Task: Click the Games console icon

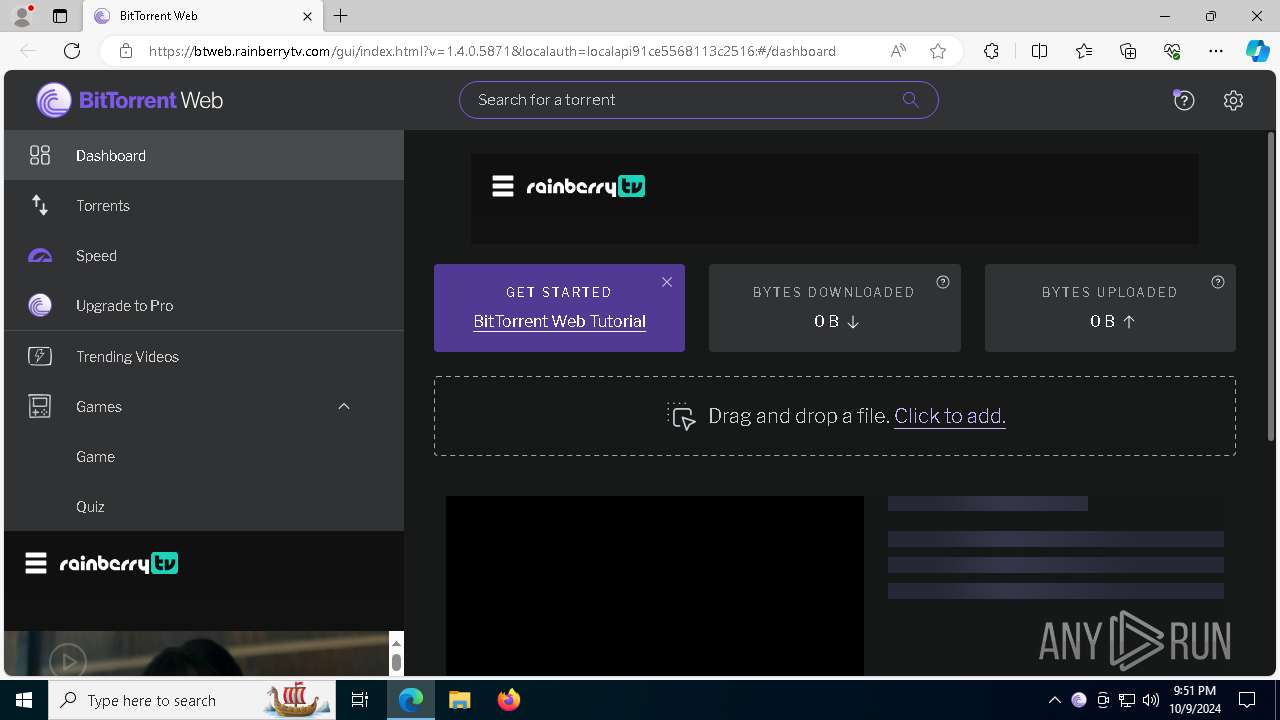Action: coord(40,406)
